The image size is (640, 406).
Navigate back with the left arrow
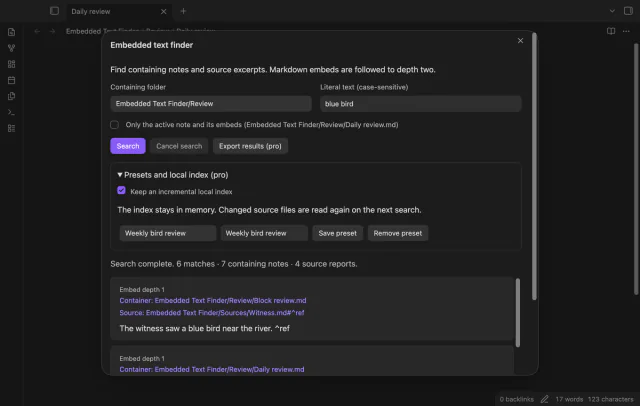point(37,31)
